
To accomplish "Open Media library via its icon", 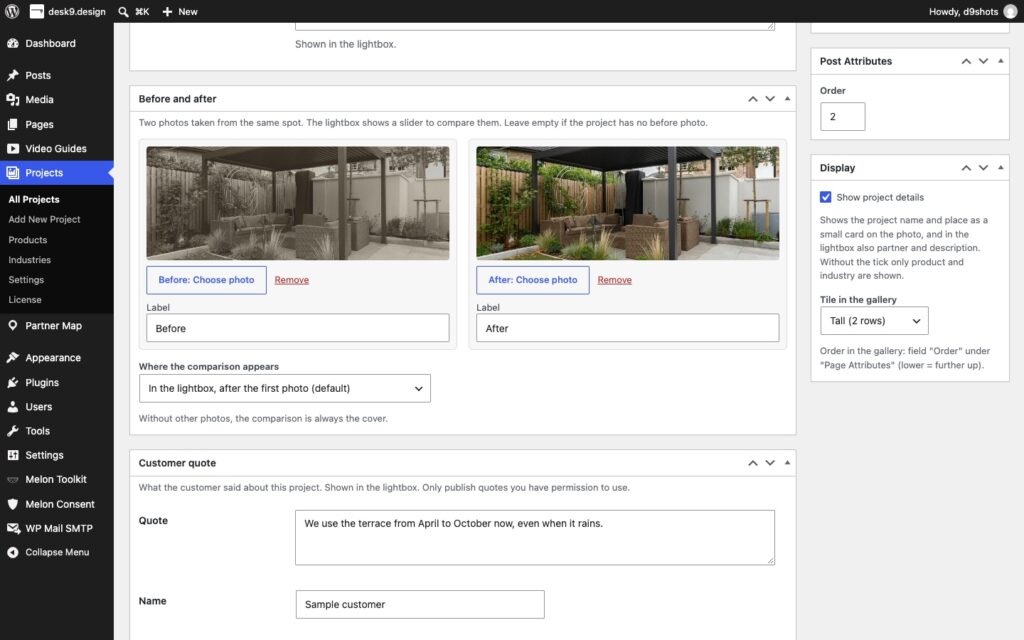I will pyautogui.click(x=12, y=99).
